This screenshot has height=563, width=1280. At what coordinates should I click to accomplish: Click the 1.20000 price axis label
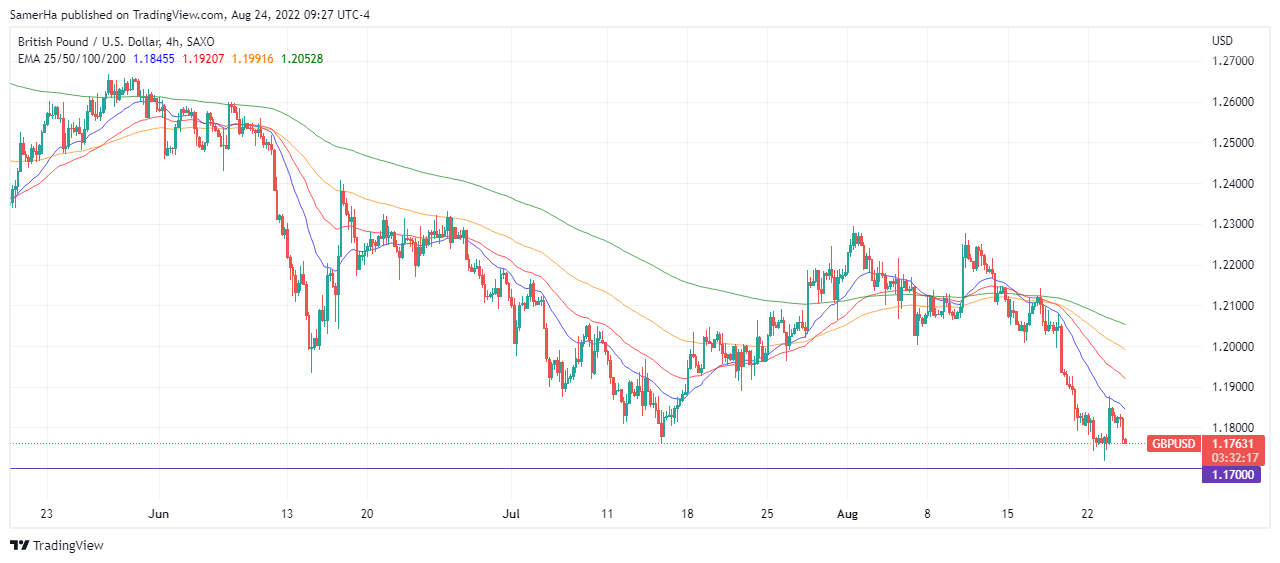coord(1232,346)
